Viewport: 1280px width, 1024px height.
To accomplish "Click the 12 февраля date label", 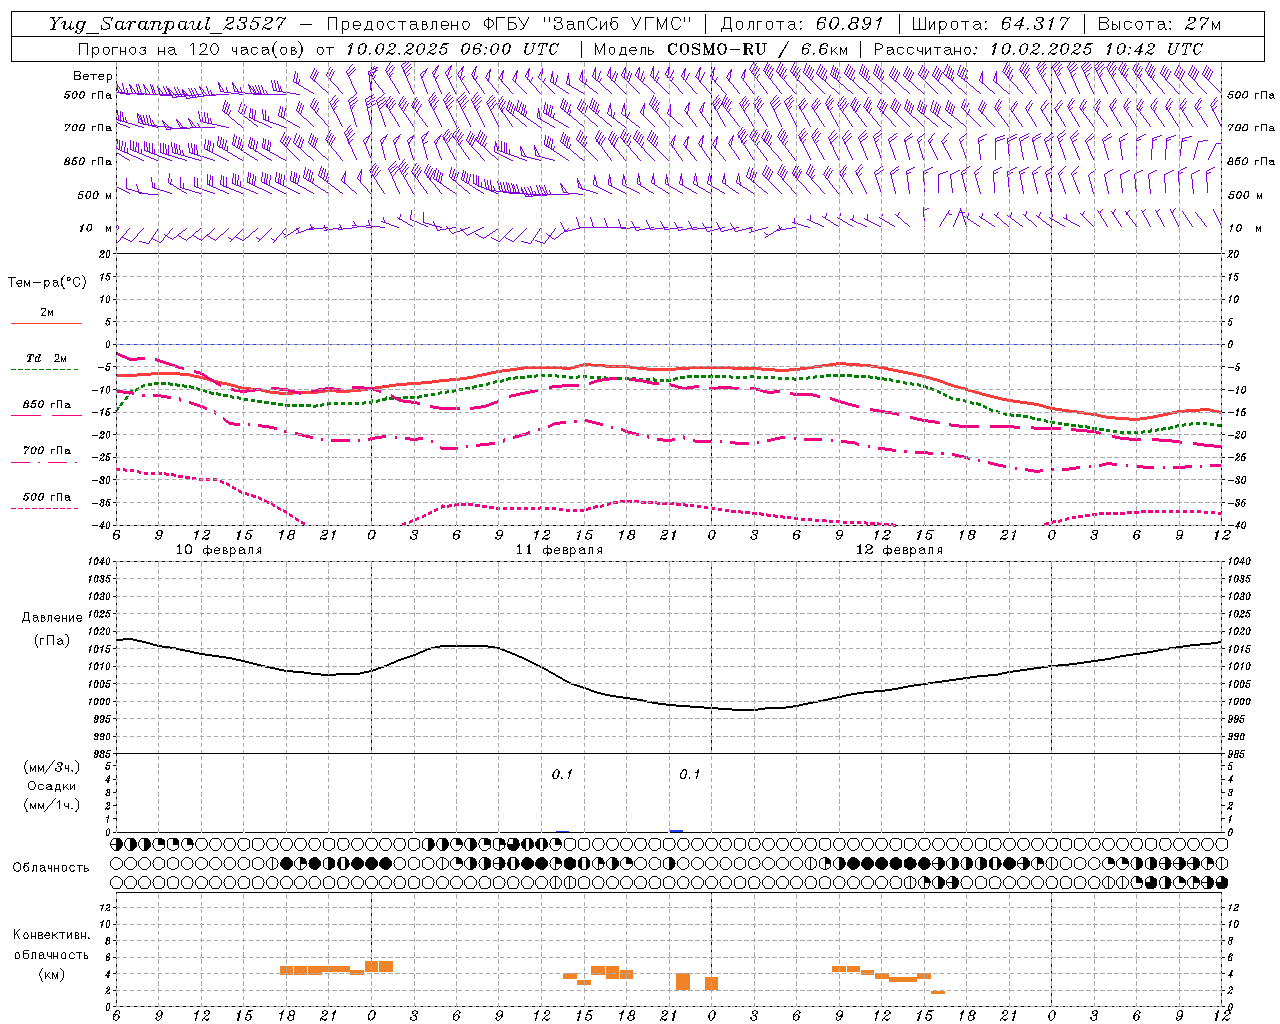I will [899, 550].
